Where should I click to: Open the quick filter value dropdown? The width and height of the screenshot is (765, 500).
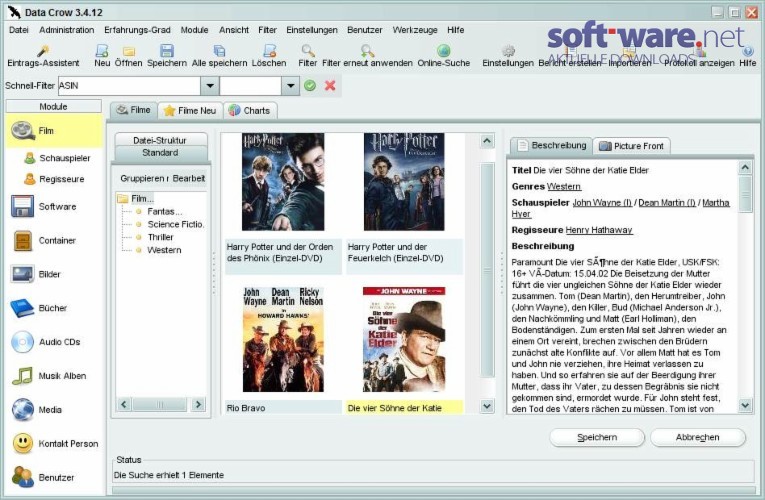[x=290, y=86]
